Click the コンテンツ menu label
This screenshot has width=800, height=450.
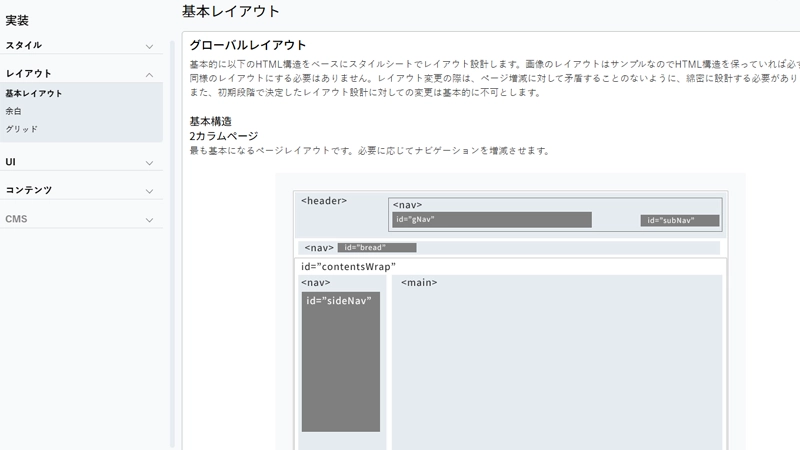tap(29, 190)
